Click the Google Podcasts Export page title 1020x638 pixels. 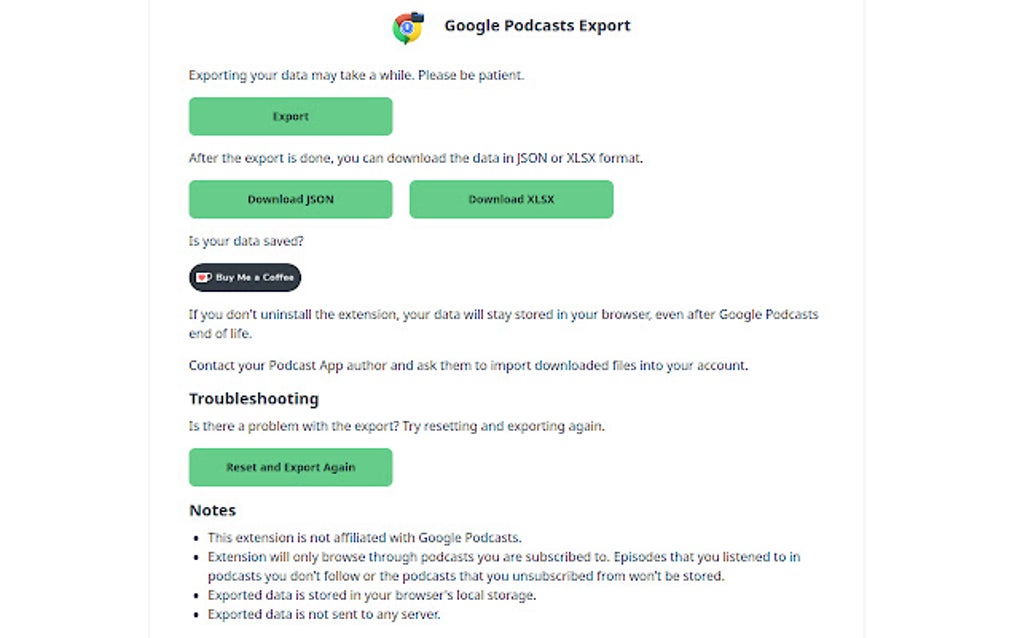pyautogui.click(x=537, y=26)
